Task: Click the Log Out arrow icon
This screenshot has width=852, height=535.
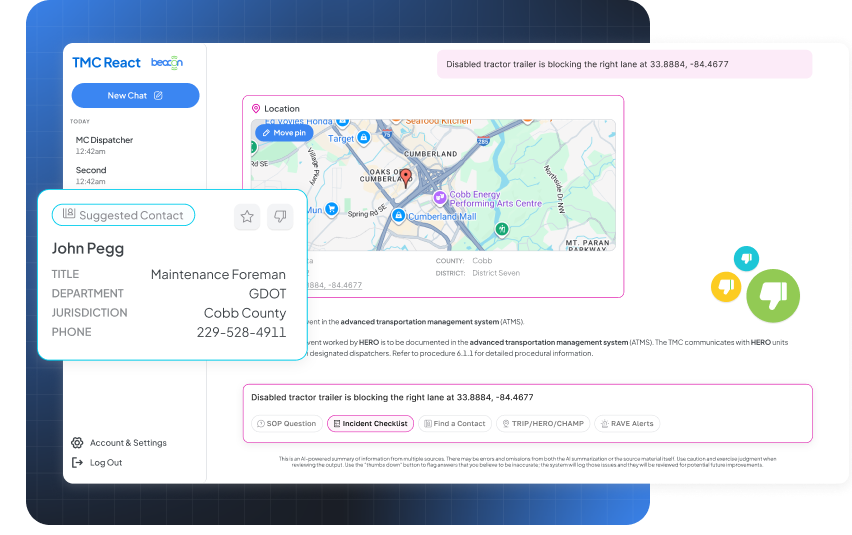Action: click(77, 463)
